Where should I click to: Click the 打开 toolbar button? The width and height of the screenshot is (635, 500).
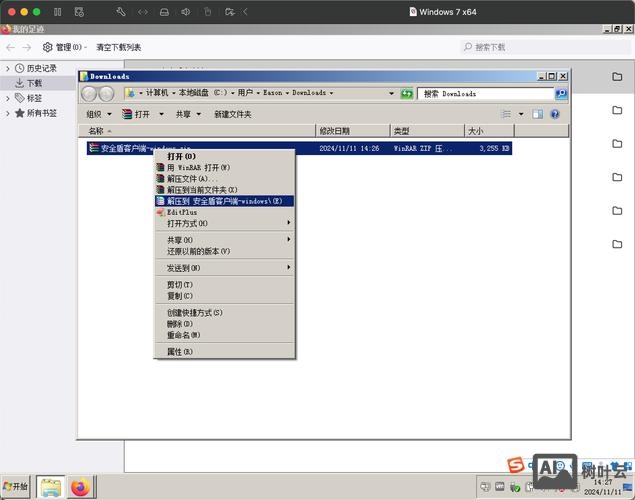[136, 114]
